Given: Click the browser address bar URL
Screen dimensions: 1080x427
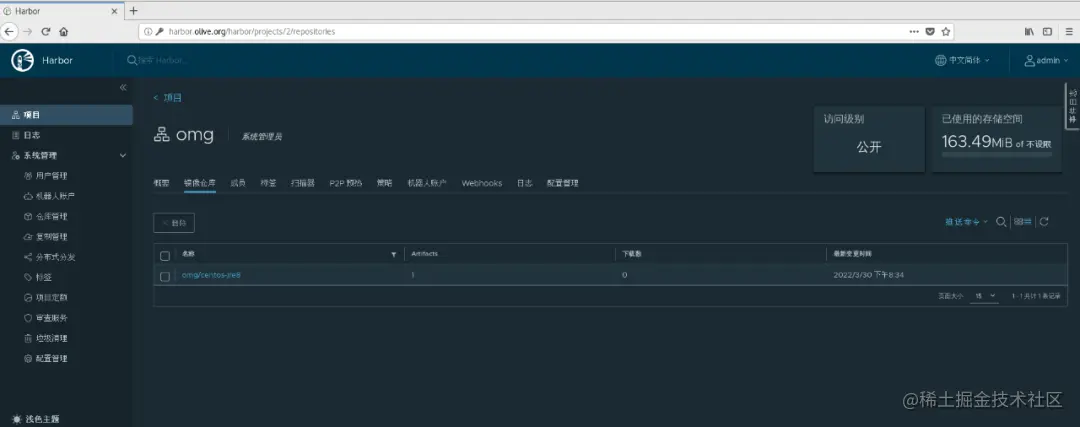Looking at the screenshot, I should [251, 32].
